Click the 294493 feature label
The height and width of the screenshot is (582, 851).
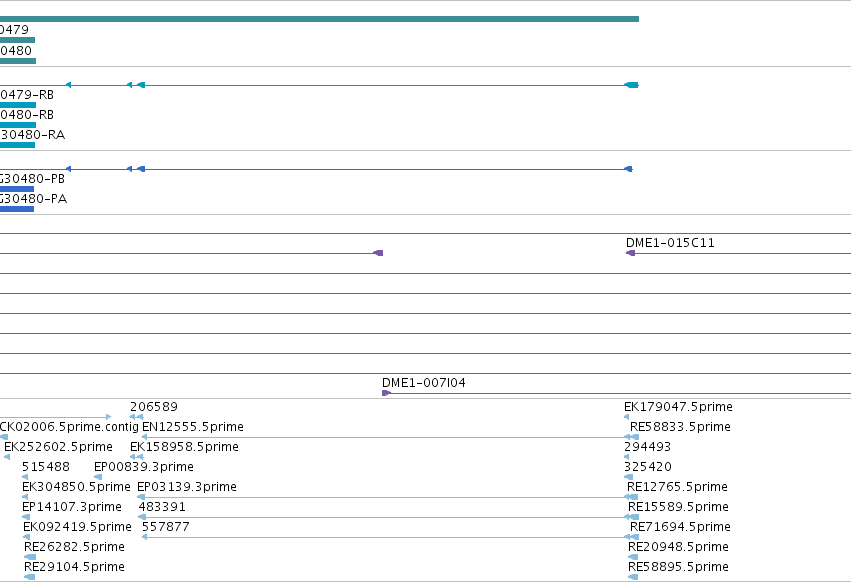[x=647, y=447]
